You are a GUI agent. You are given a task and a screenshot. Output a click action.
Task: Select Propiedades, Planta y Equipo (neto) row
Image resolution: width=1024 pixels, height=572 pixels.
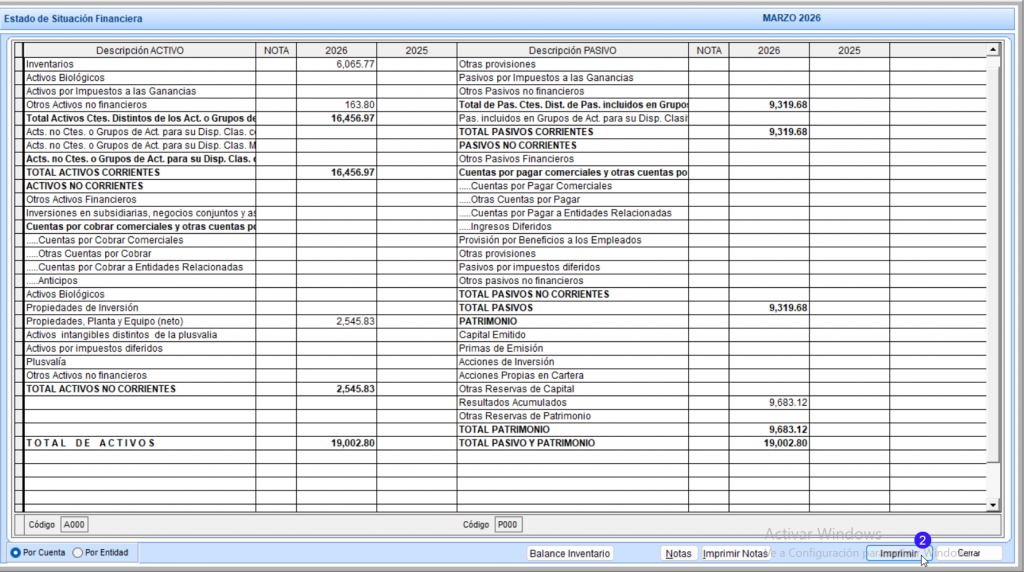pos(140,321)
